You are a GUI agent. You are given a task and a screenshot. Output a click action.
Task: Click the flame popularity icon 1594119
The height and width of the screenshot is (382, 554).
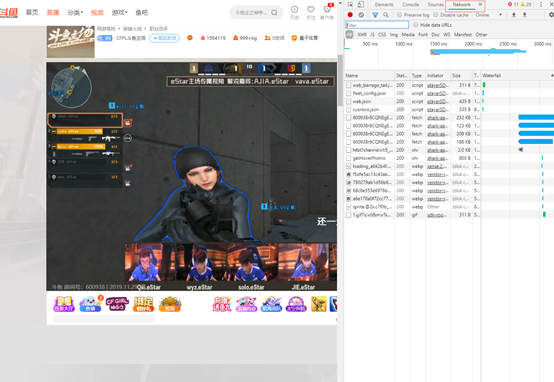pos(203,38)
